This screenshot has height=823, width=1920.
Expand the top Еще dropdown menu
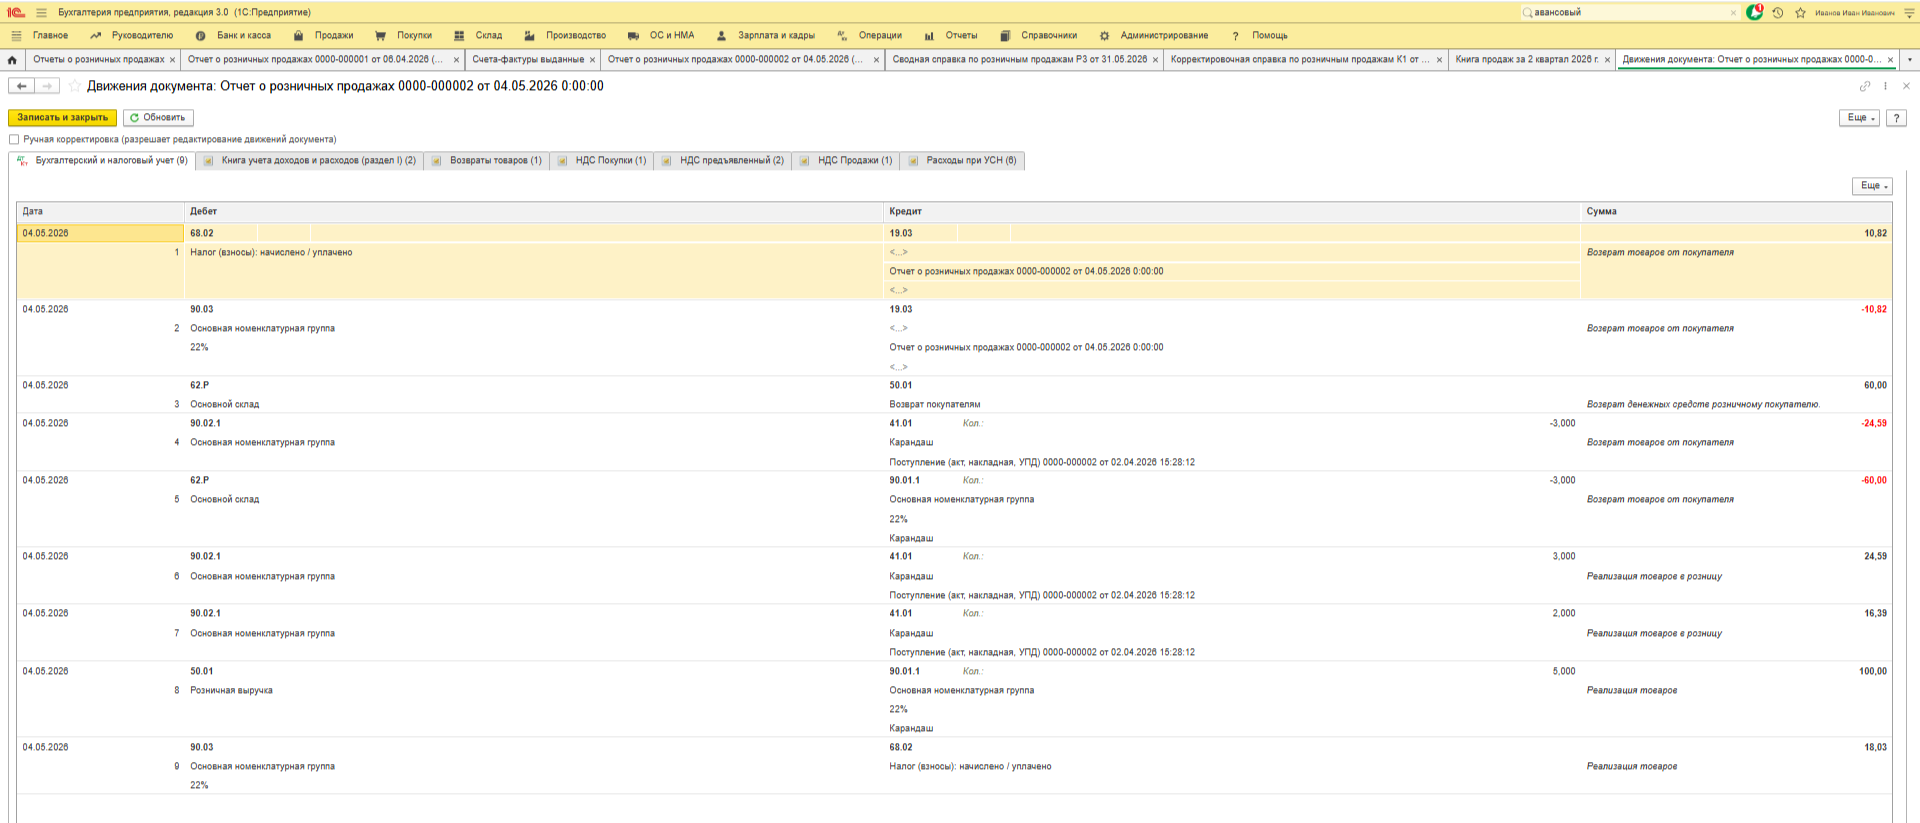(x=1859, y=118)
